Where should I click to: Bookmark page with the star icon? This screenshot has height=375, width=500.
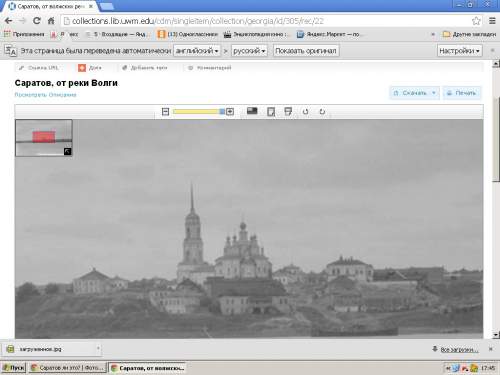476,21
